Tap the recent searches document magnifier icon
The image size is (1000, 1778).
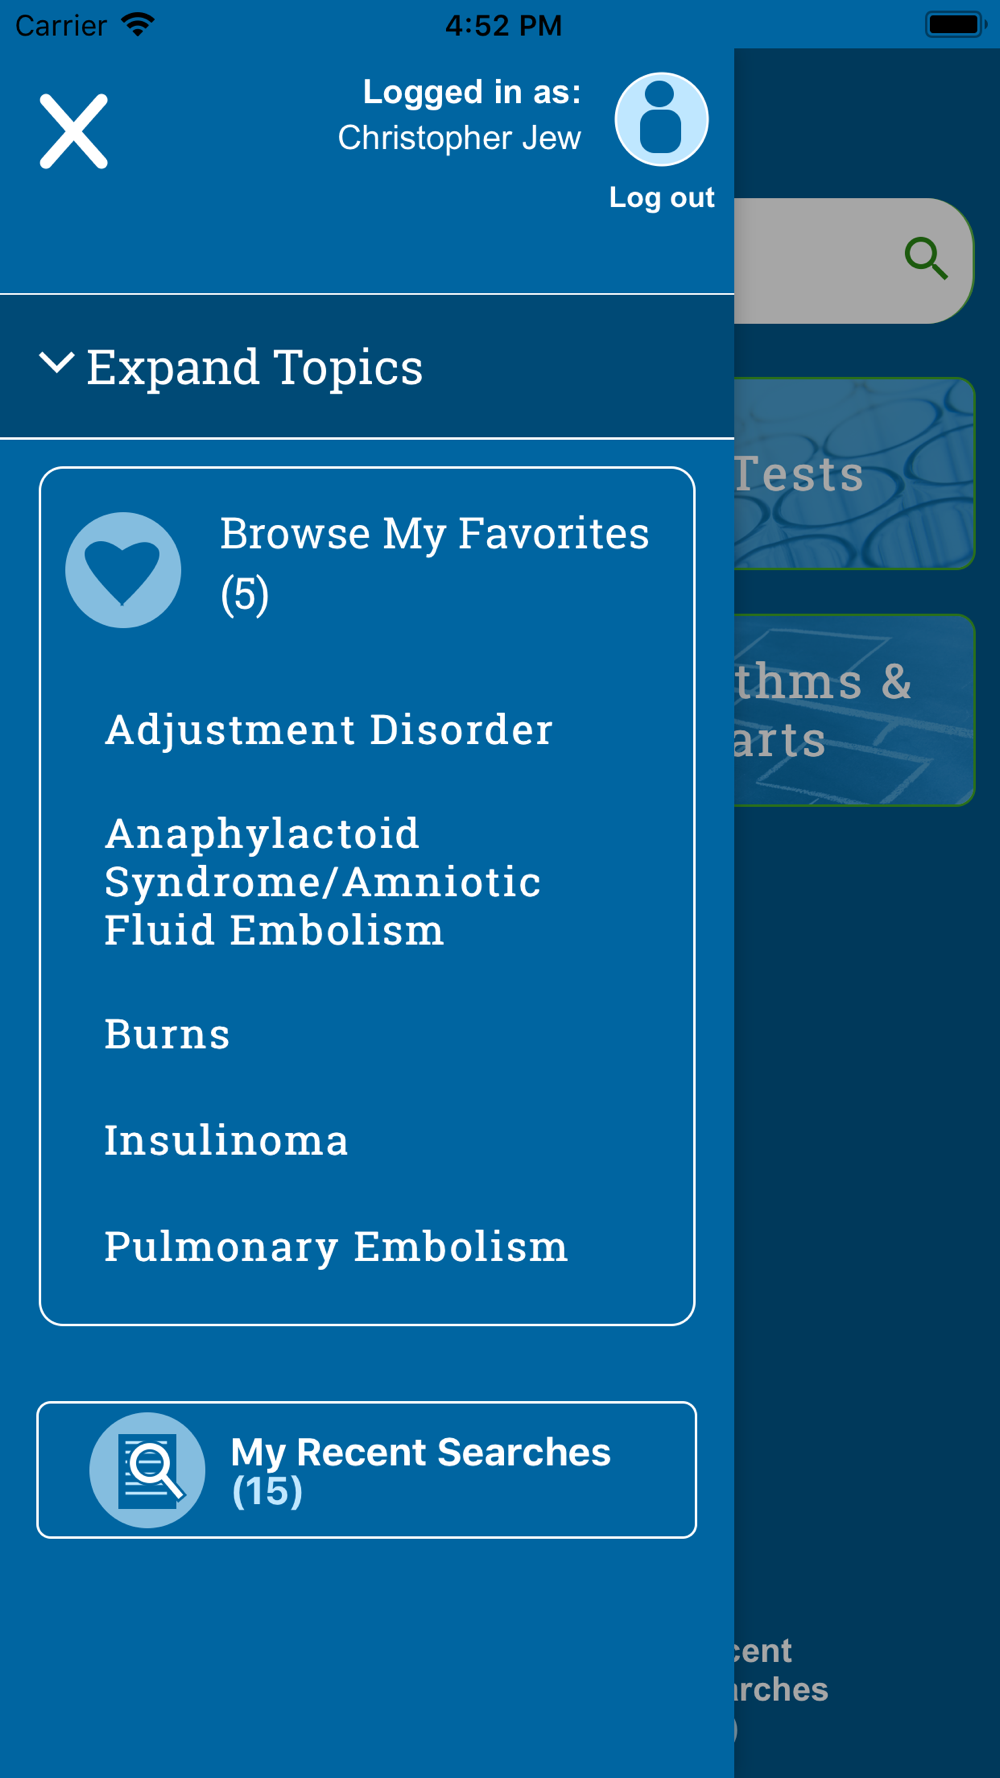[x=148, y=1470]
